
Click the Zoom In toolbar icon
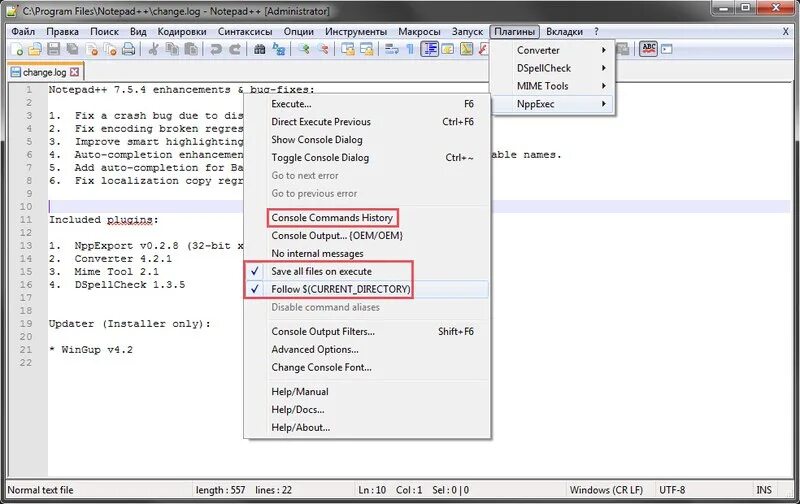304,49
